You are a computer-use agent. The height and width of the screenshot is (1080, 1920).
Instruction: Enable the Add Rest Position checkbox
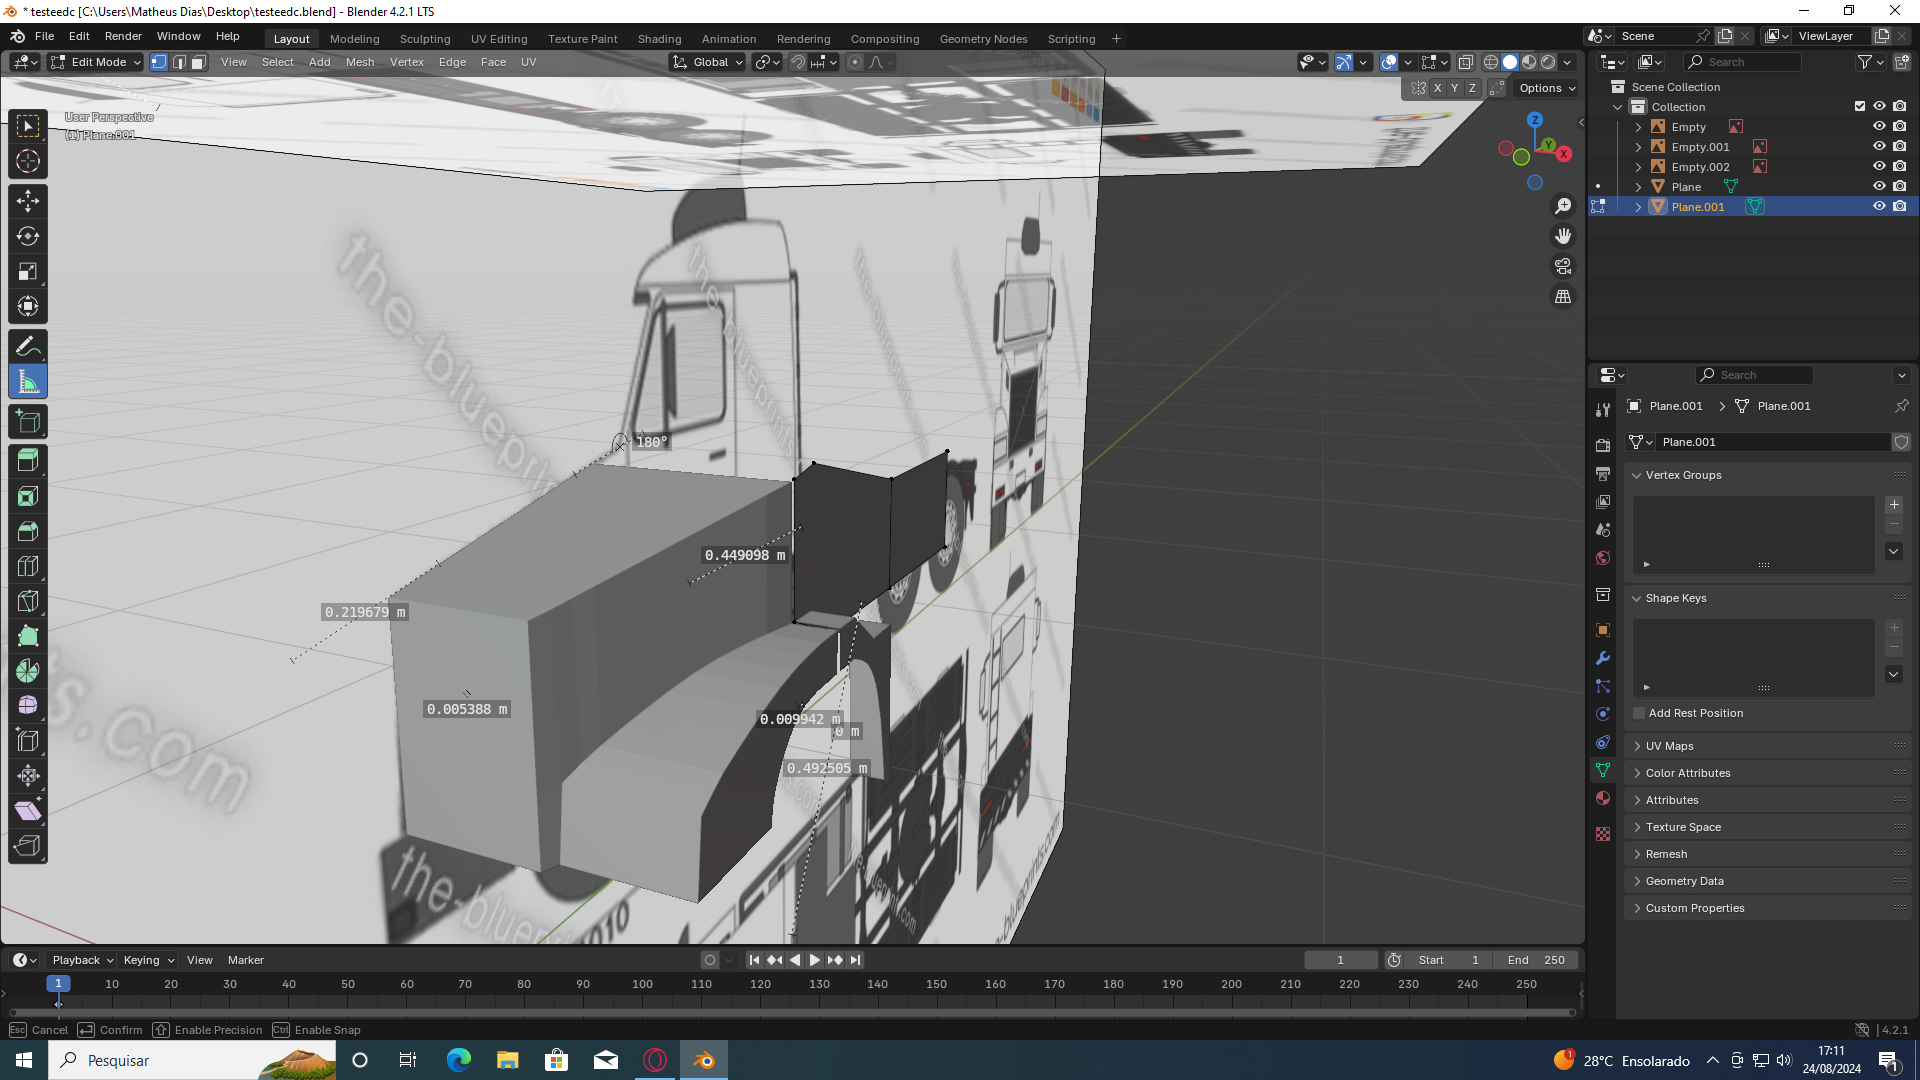1639,713
